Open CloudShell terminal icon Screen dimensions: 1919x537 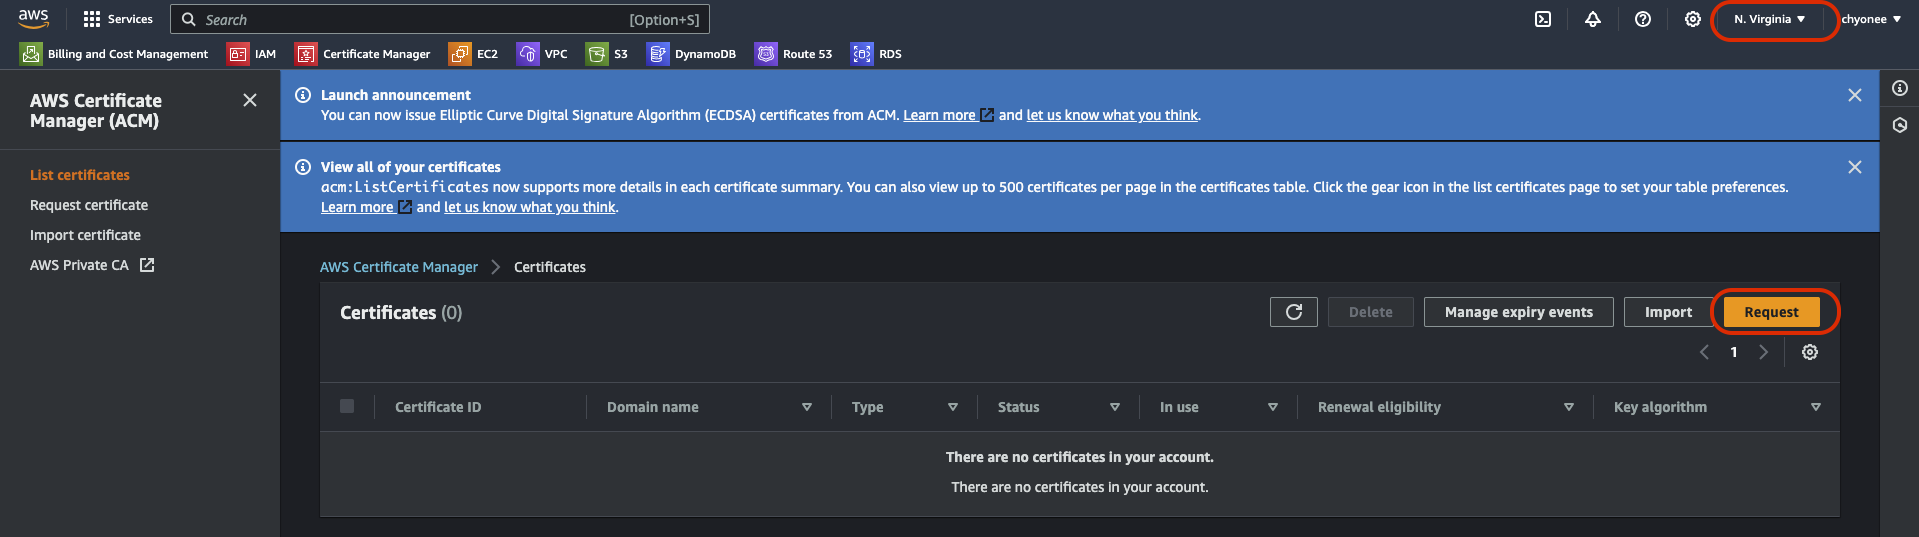click(x=1543, y=19)
